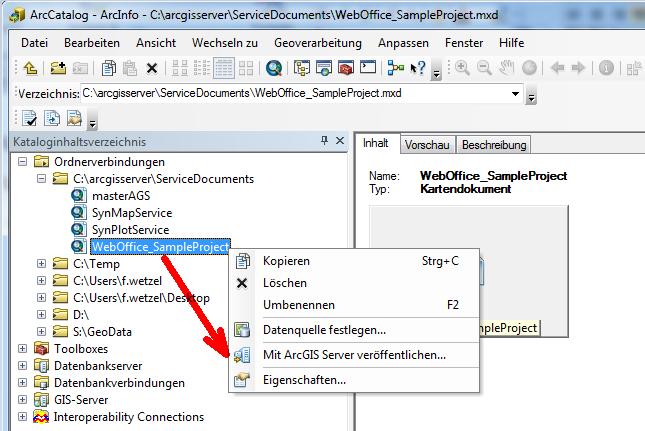Close the Kataloginhaltsverzeichnis panel
This screenshot has height=431, width=645.
pyautogui.click(x=340, y=142)
